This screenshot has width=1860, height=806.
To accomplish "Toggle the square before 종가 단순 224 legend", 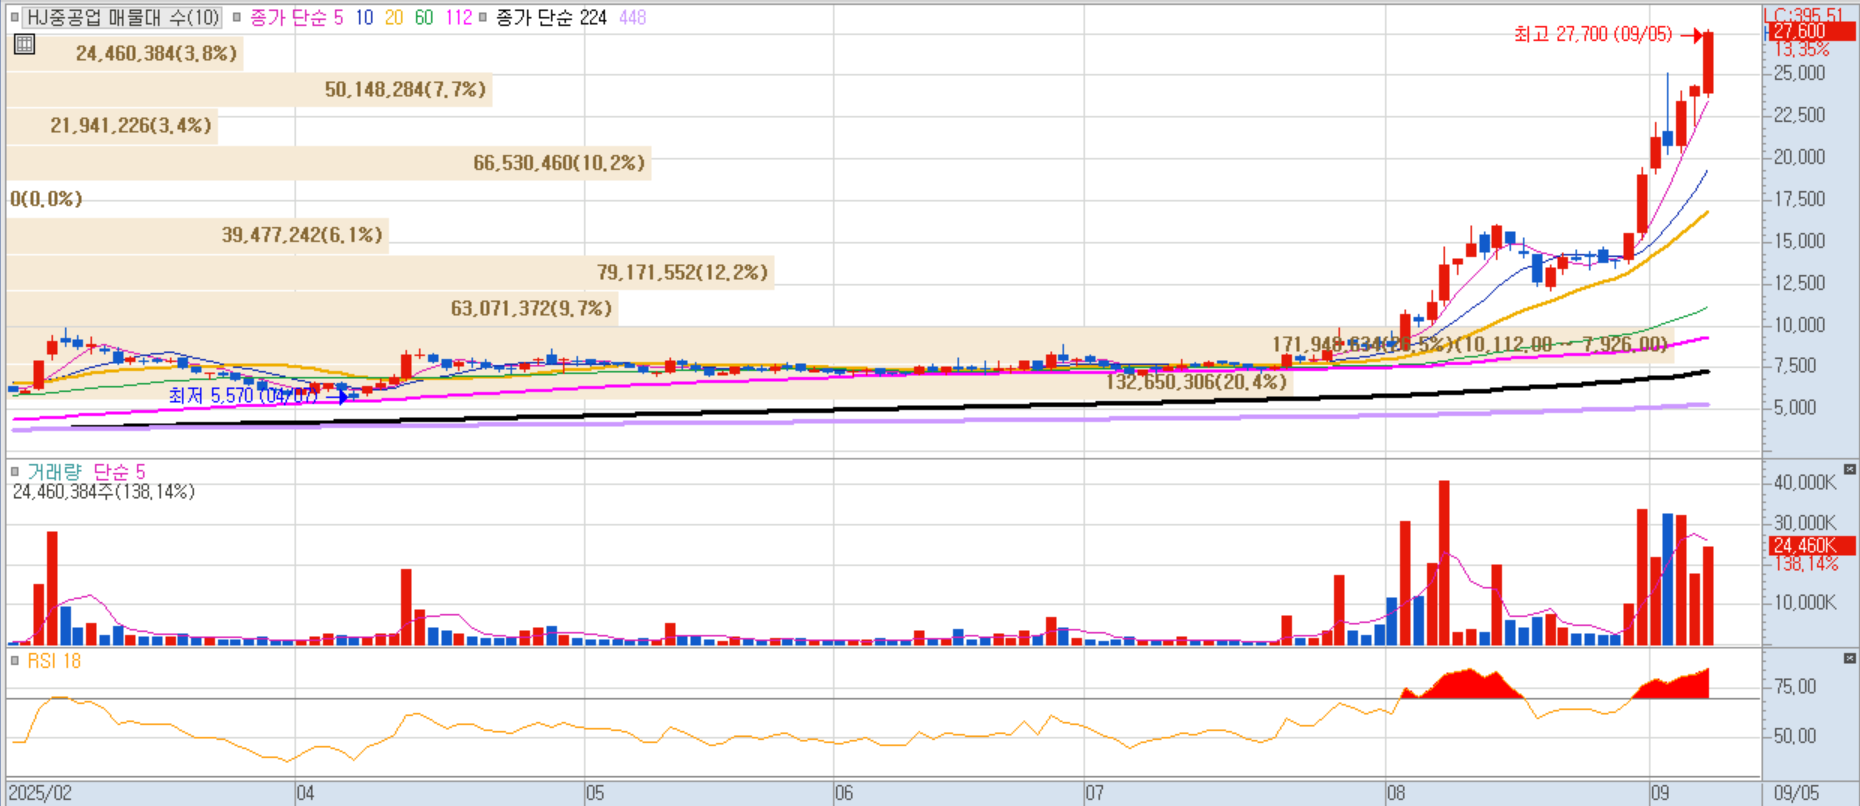I will point(483,17).
